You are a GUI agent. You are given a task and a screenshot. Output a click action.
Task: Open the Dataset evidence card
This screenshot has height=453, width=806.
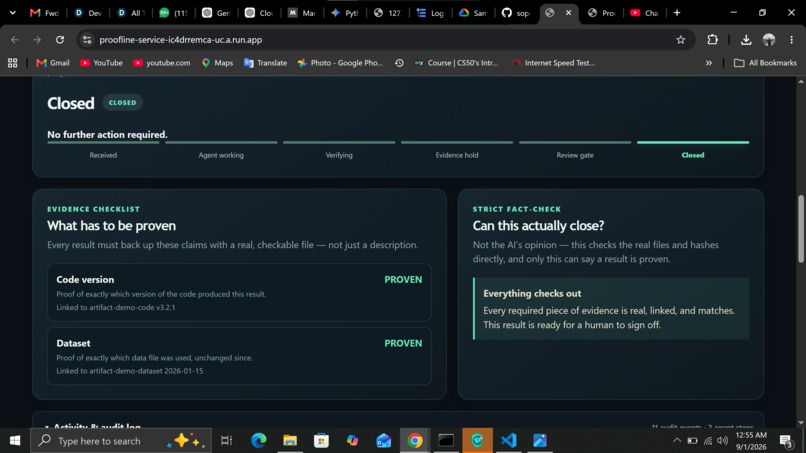[239, 356]
